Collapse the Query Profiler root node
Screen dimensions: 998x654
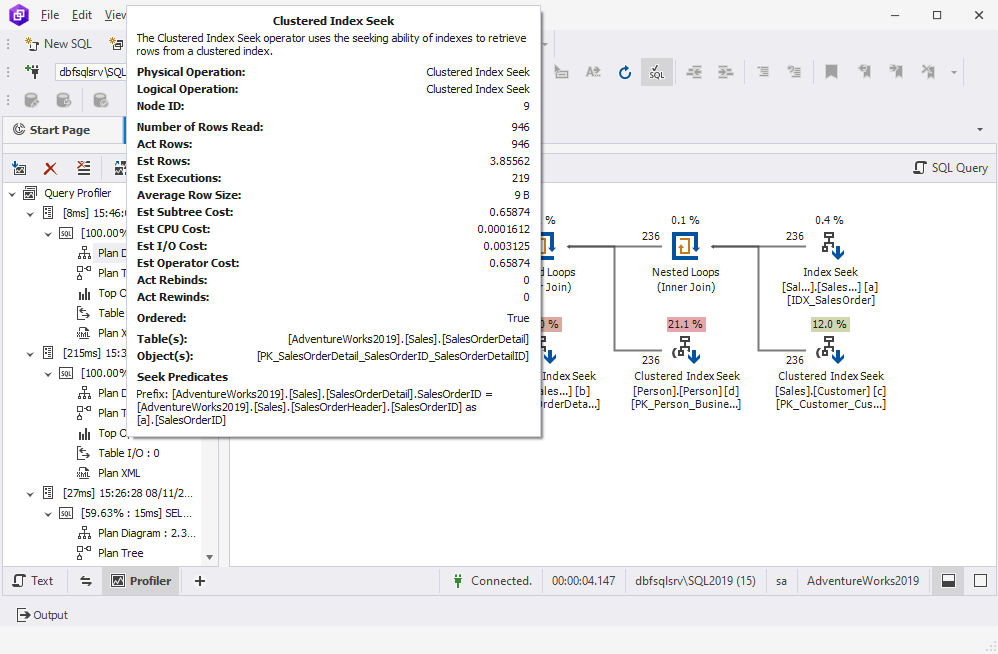pos(12,193)
